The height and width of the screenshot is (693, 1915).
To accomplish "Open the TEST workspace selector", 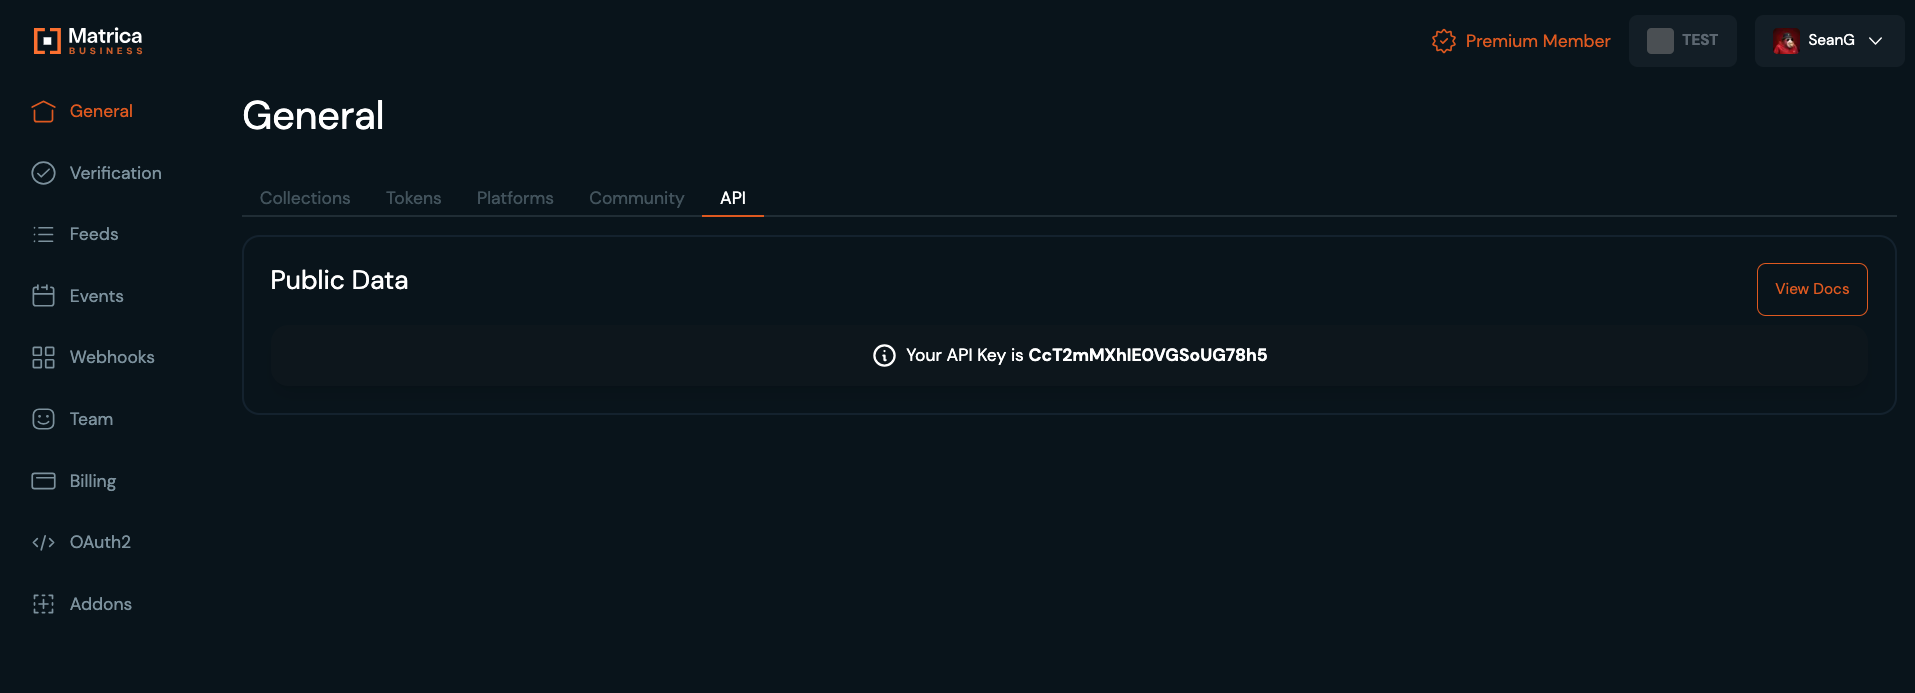I will 1682,41.
